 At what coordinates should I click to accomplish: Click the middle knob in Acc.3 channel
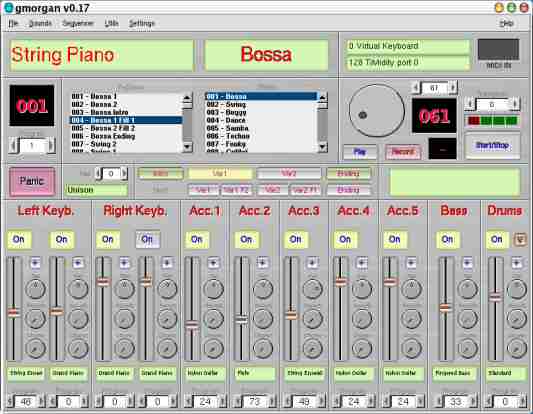[312, 319]
